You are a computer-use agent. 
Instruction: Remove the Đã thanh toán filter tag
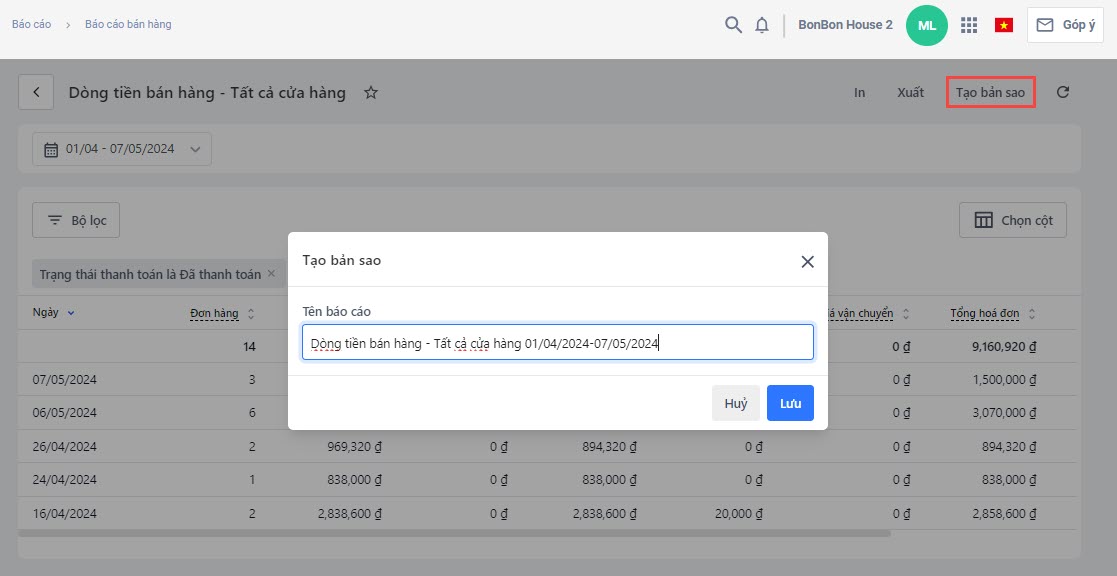(271, 273)
